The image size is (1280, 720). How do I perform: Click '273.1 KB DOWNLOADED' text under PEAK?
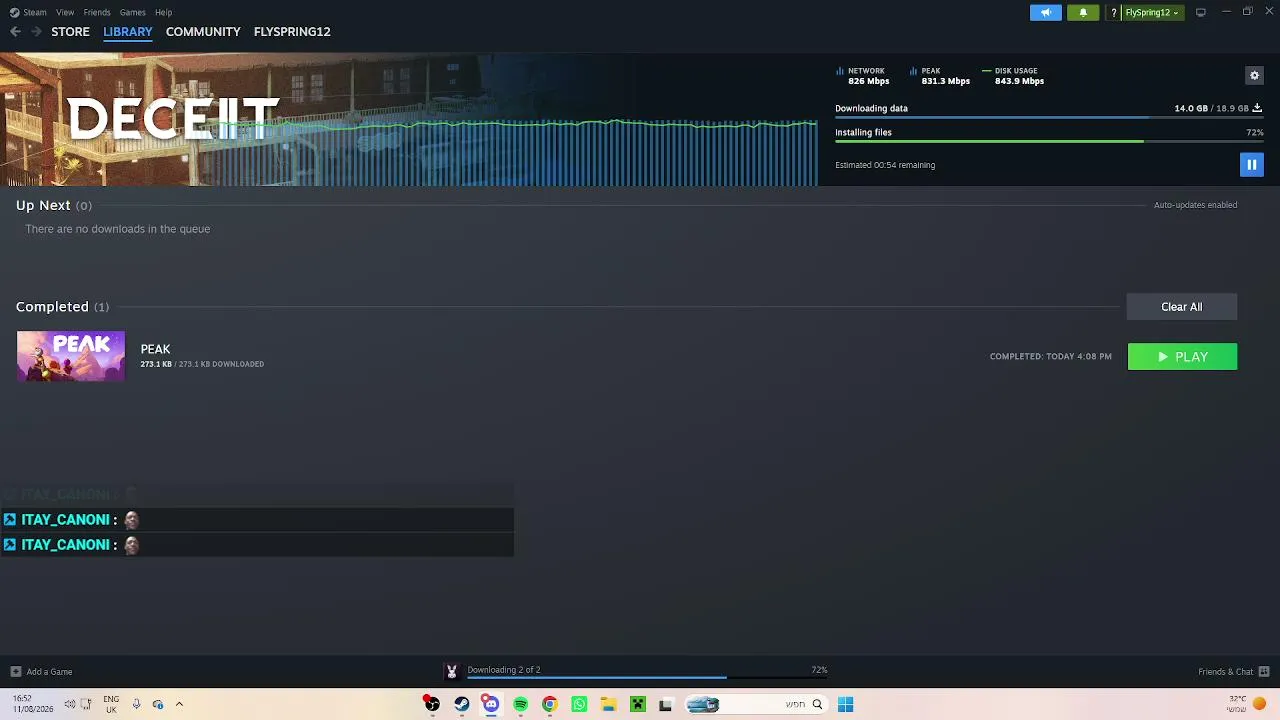(221, 364)
